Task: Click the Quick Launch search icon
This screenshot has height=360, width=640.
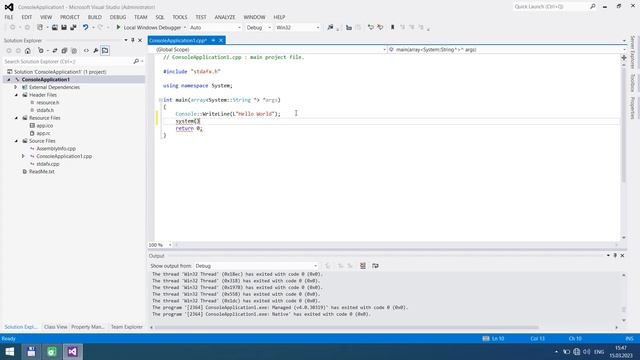Action: (593, 7)
